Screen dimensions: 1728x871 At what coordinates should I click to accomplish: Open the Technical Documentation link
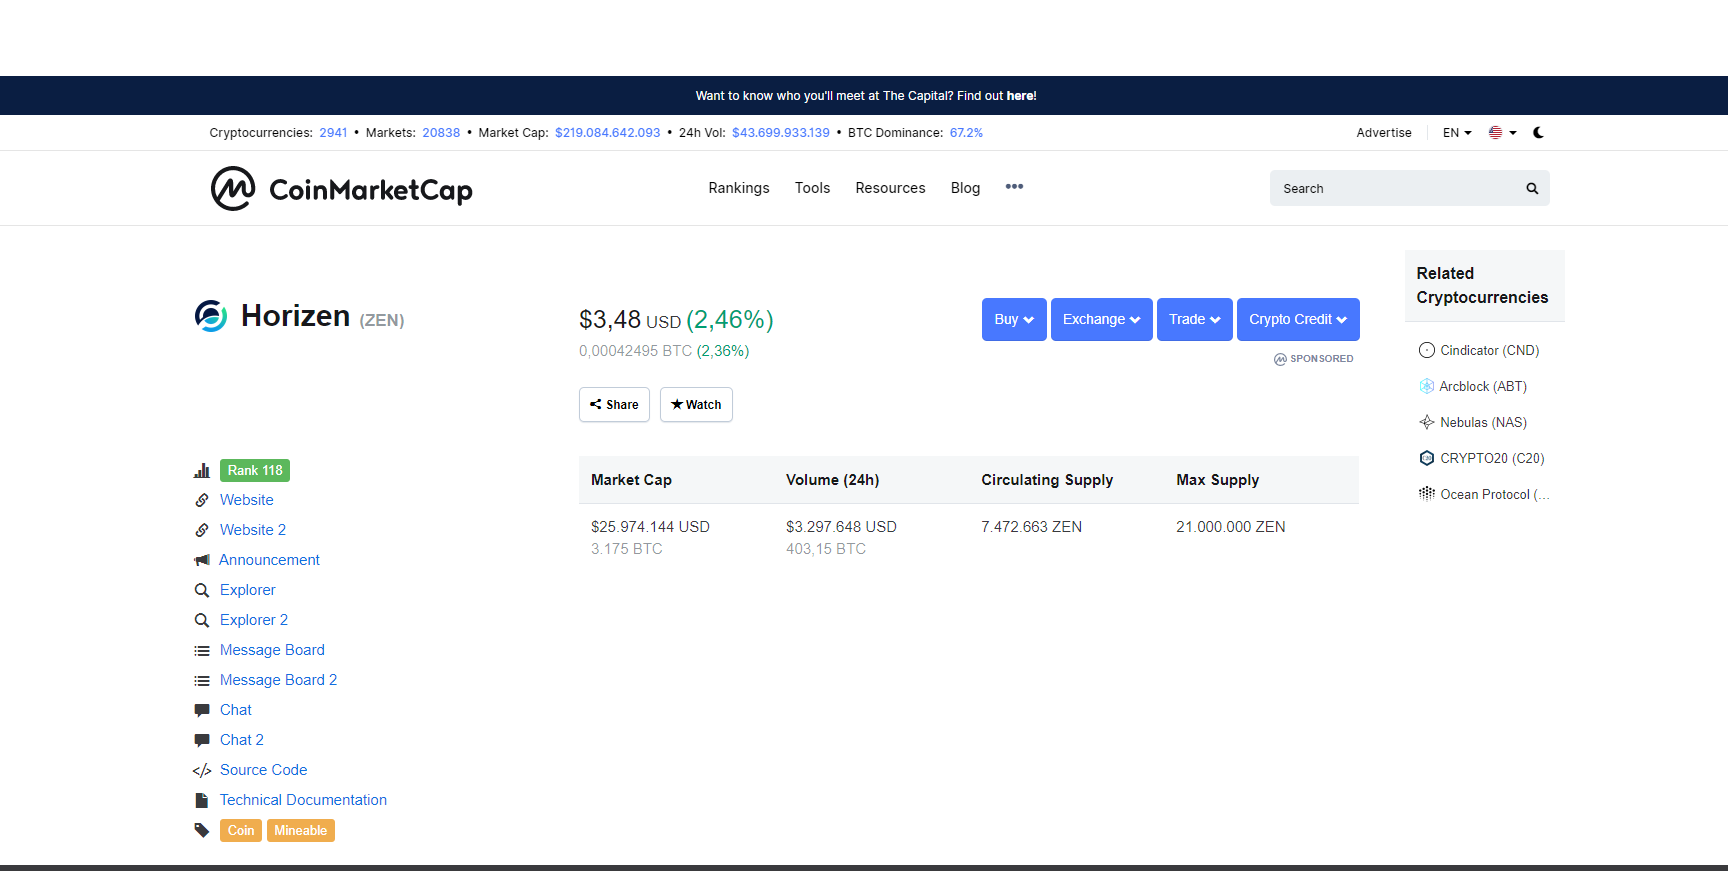coord(303,800)
